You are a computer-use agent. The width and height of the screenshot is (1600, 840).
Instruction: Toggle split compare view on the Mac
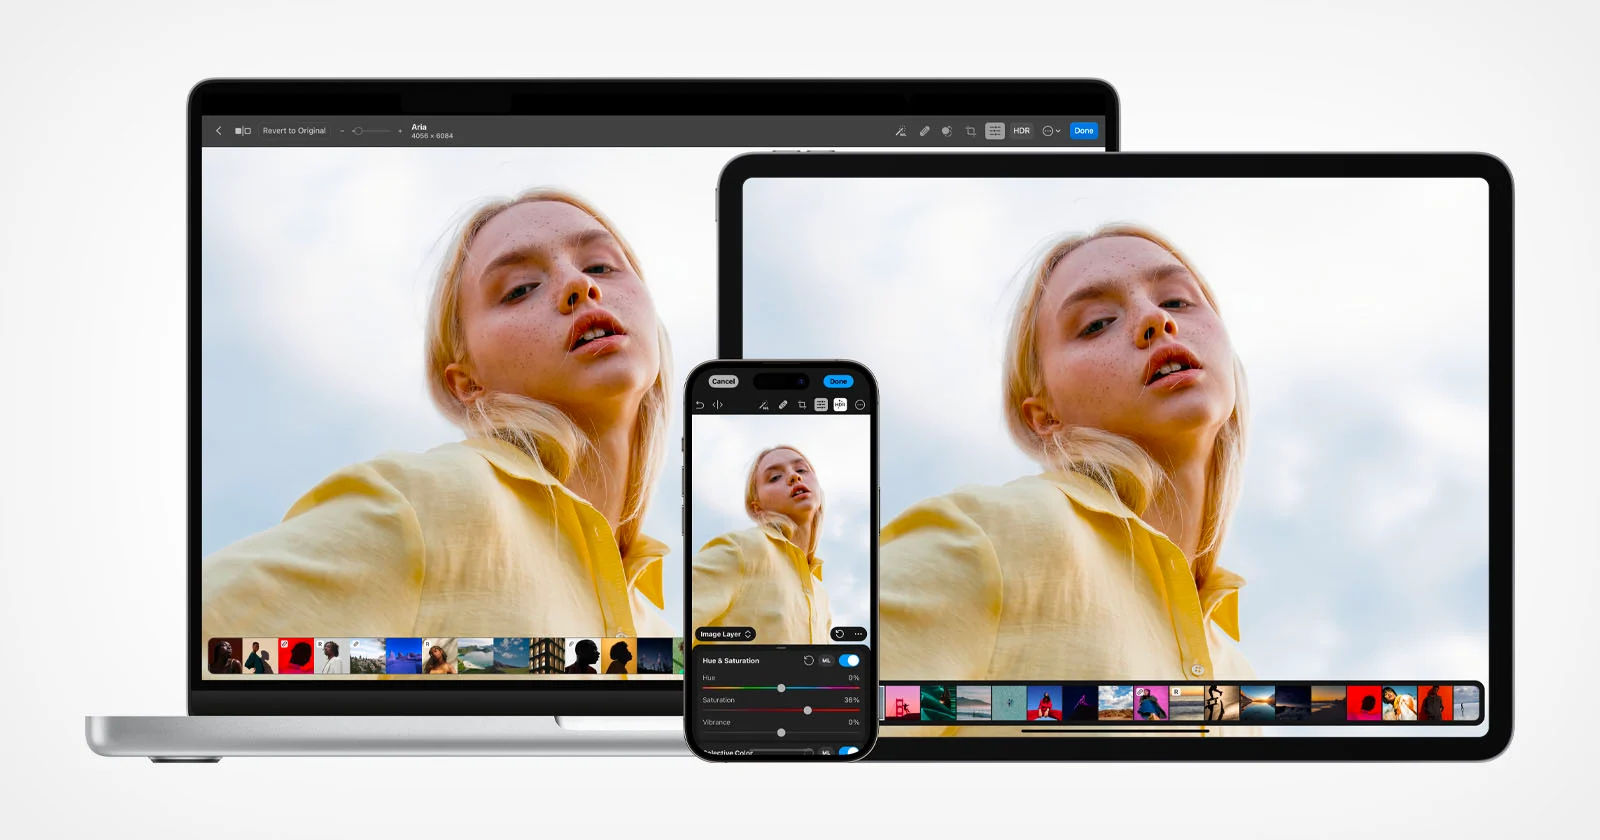tap(243, 131)
